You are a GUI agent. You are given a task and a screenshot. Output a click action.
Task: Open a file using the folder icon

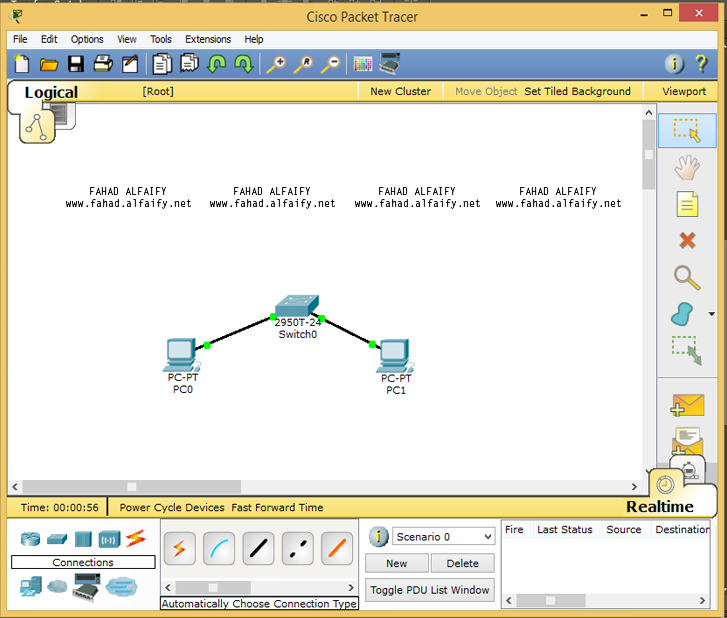point(49,64)
